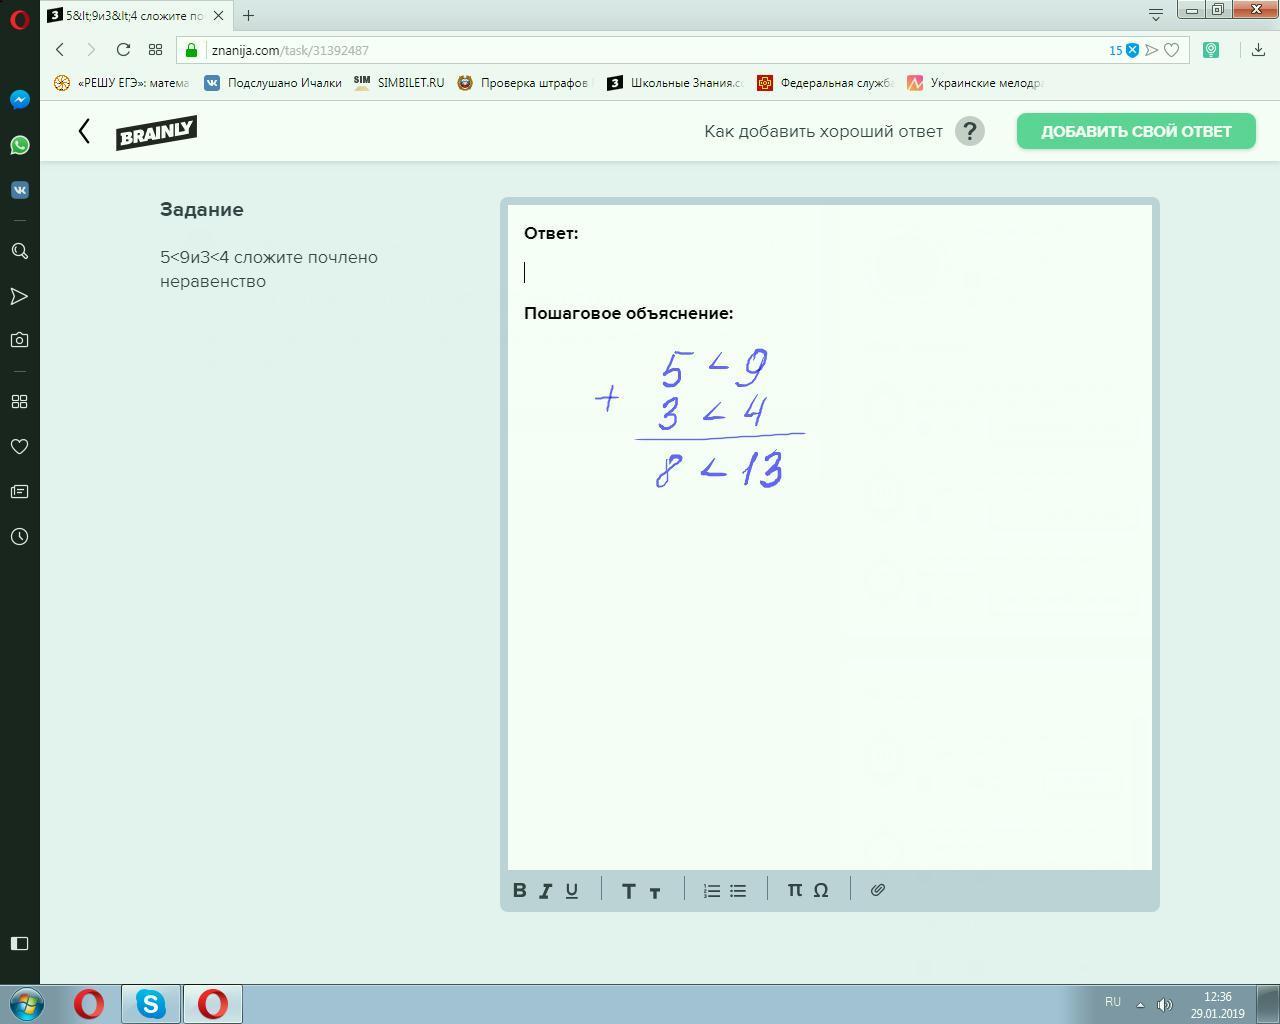Open the Omega special symbols picker
Image resolution: width=1280 pixels, height=1024 pixels.
821,890
